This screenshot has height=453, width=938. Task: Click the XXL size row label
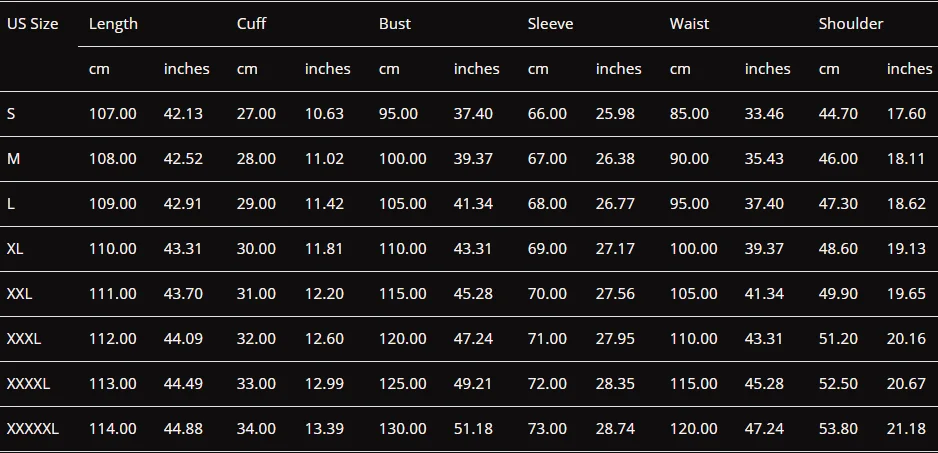pos(19,294)
